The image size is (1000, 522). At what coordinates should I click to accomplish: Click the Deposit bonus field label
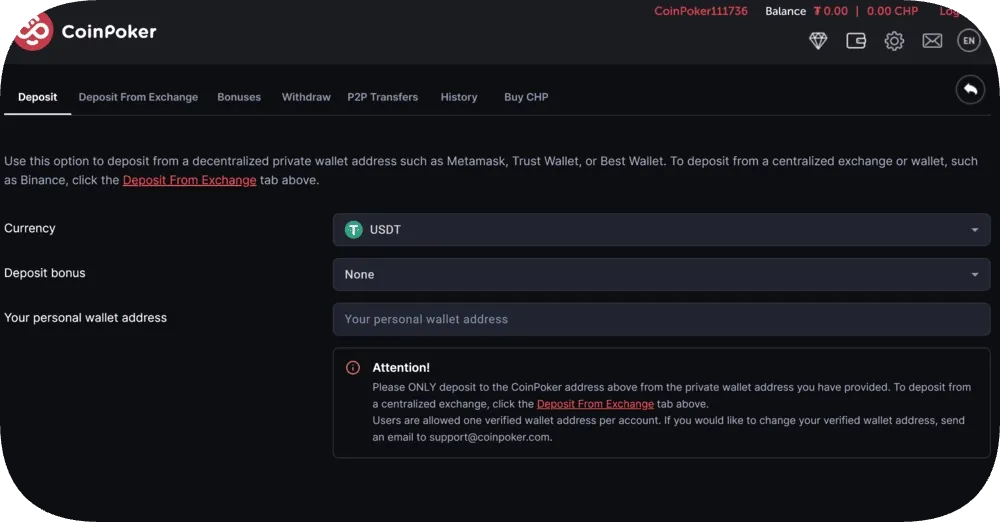45,272
